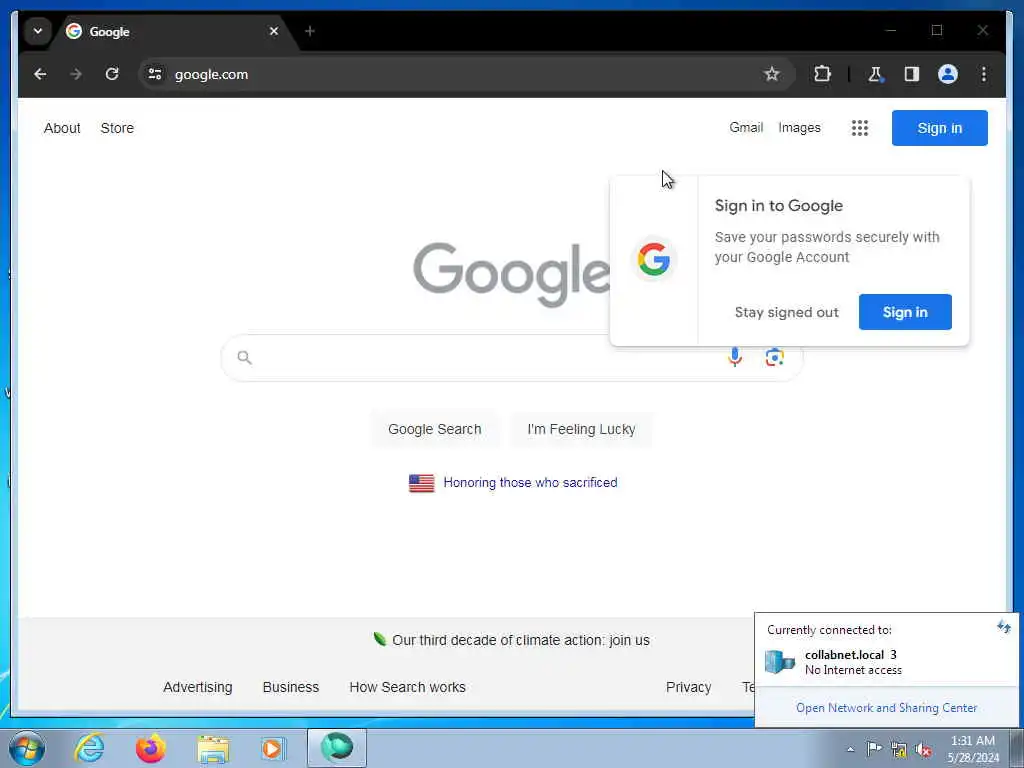This screenshot has height=768, width=1024.
Task: Open Network and Sharing Center link
Action: pos(886,708)
